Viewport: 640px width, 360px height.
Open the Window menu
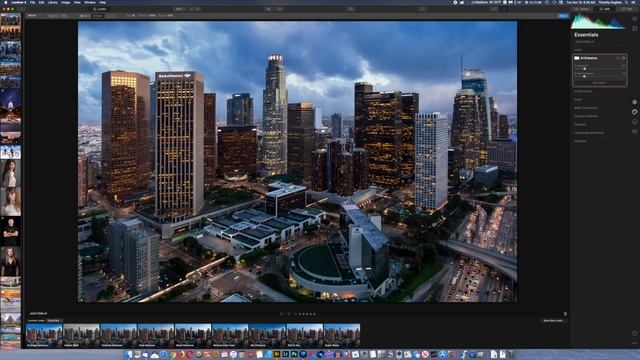pyautogui.click(x=89, y=2)
